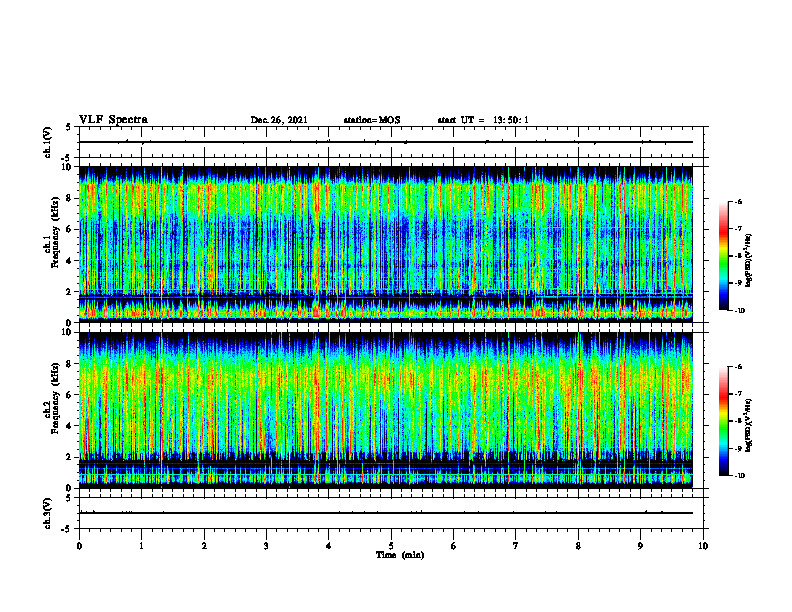
Task: Click the "-8" label on ch.2 color bar
Action: pos(739,421)
